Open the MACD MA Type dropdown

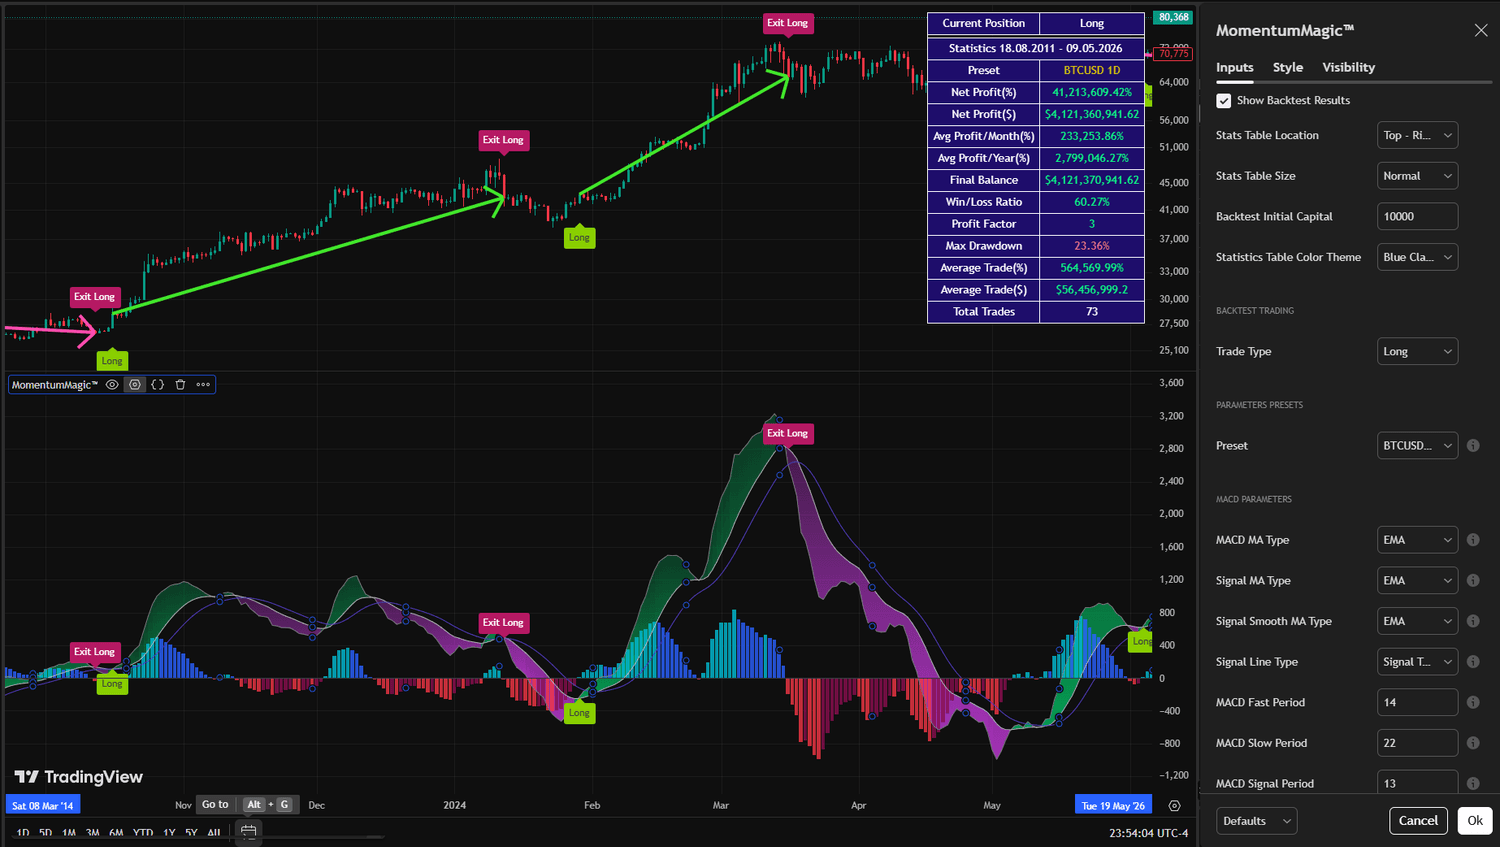(x=1417, y=540)
